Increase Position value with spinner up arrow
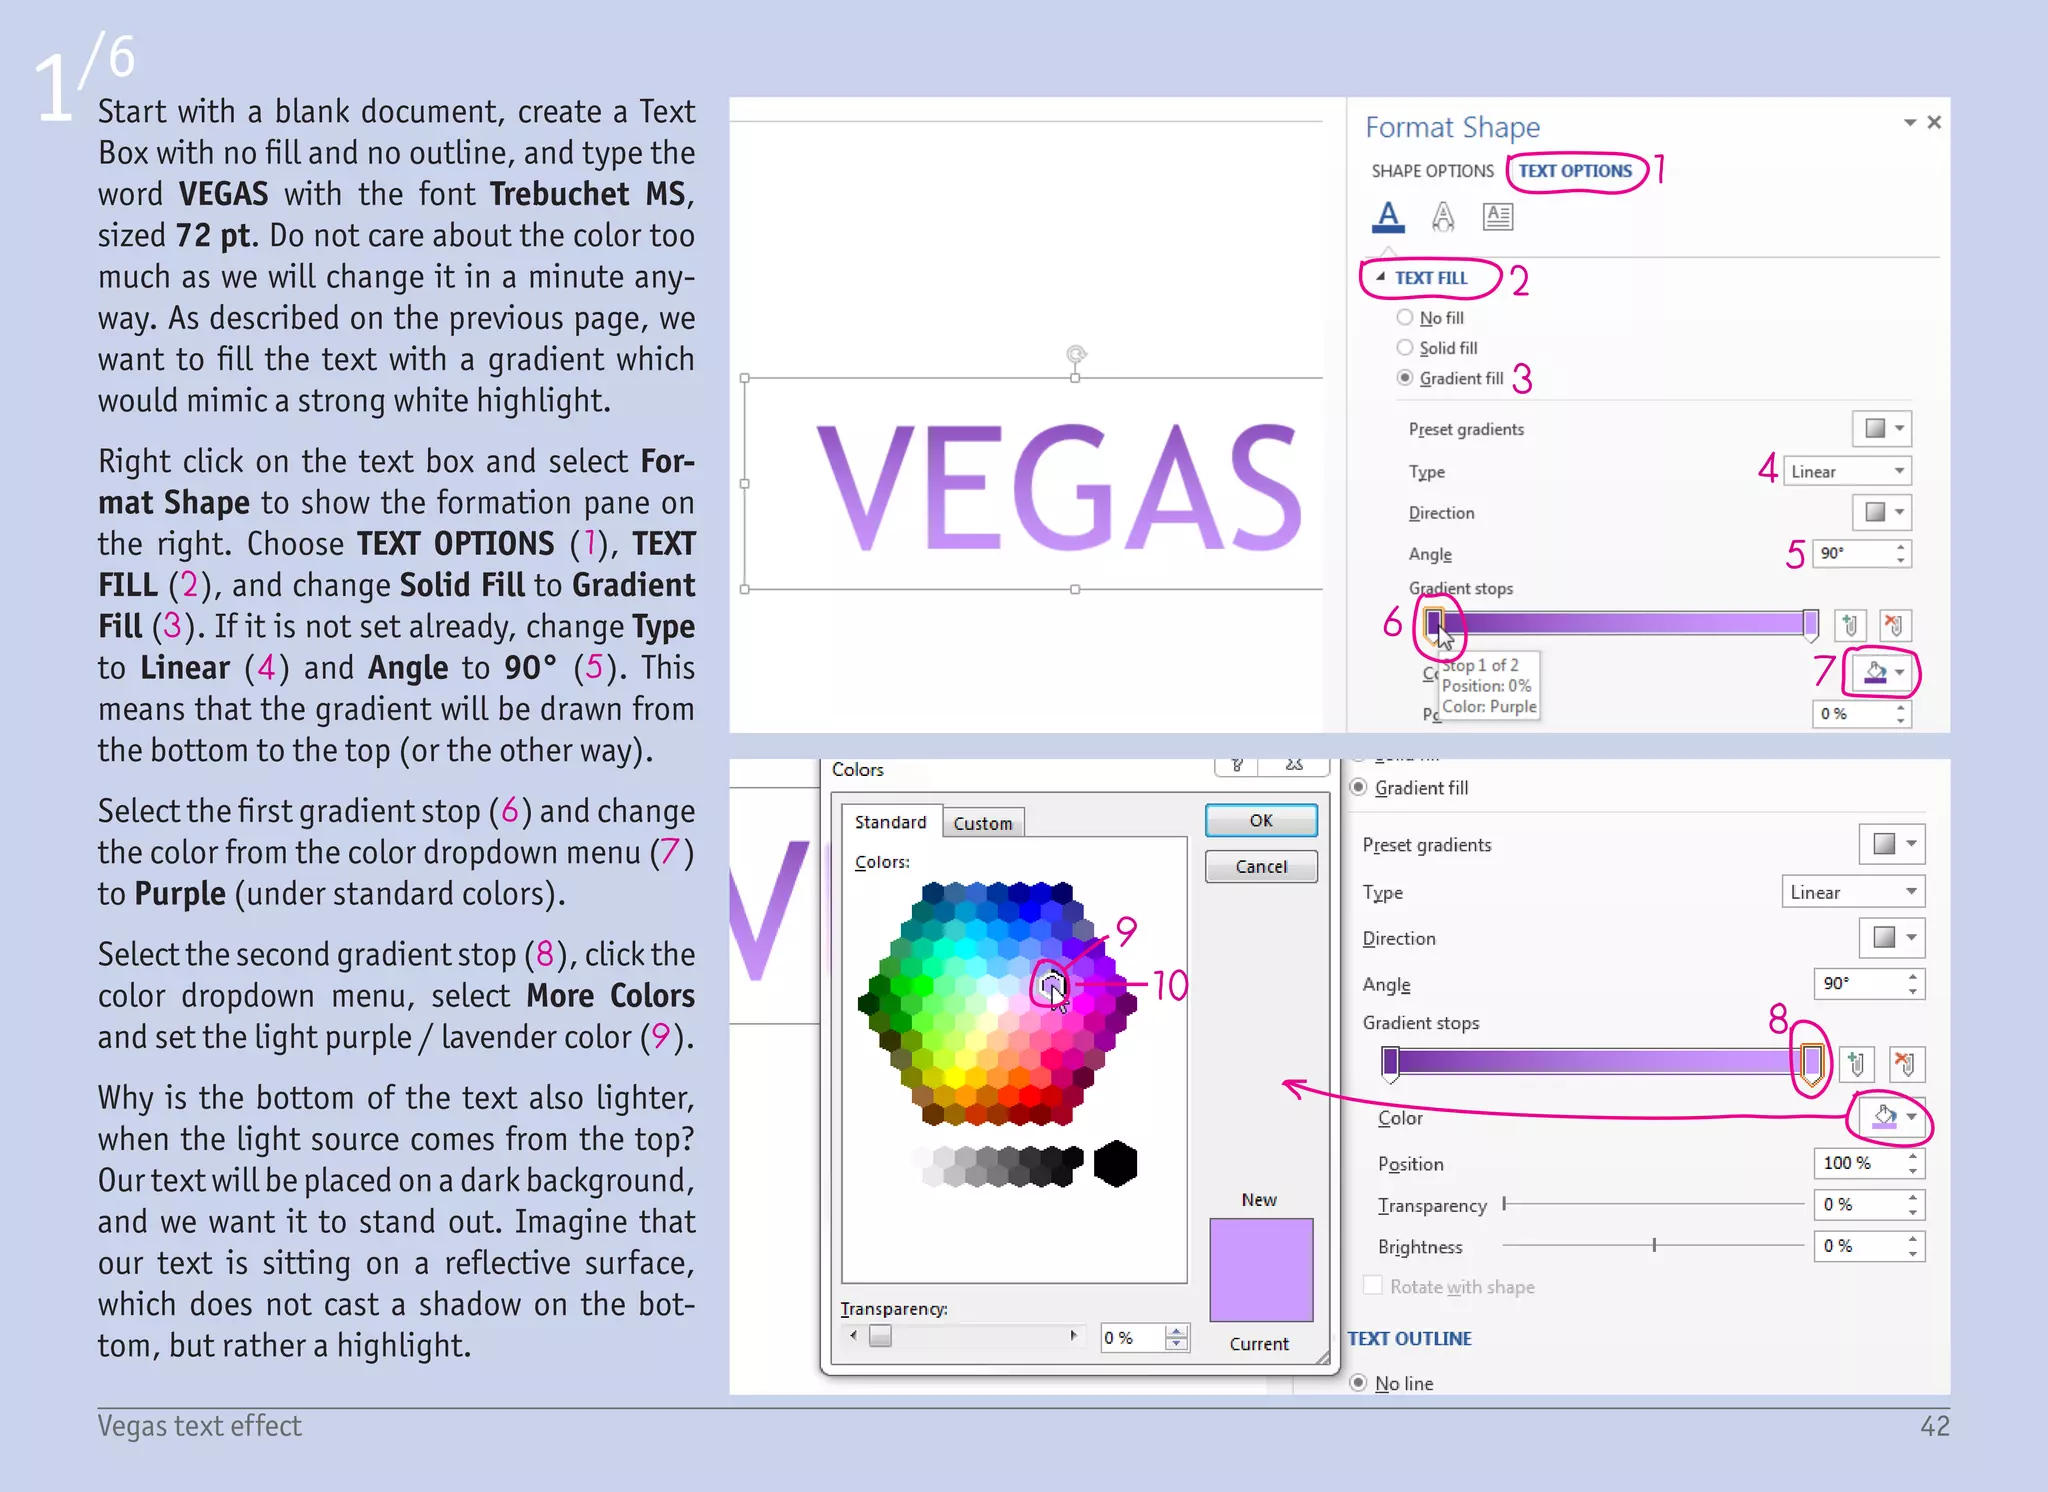 point(1913,1156)
